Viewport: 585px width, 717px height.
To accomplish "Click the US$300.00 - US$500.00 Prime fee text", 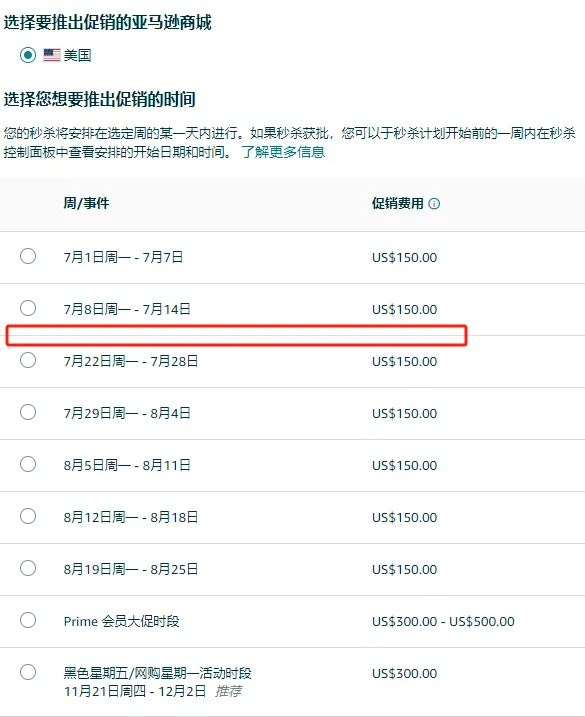I will tap(443, 621).
